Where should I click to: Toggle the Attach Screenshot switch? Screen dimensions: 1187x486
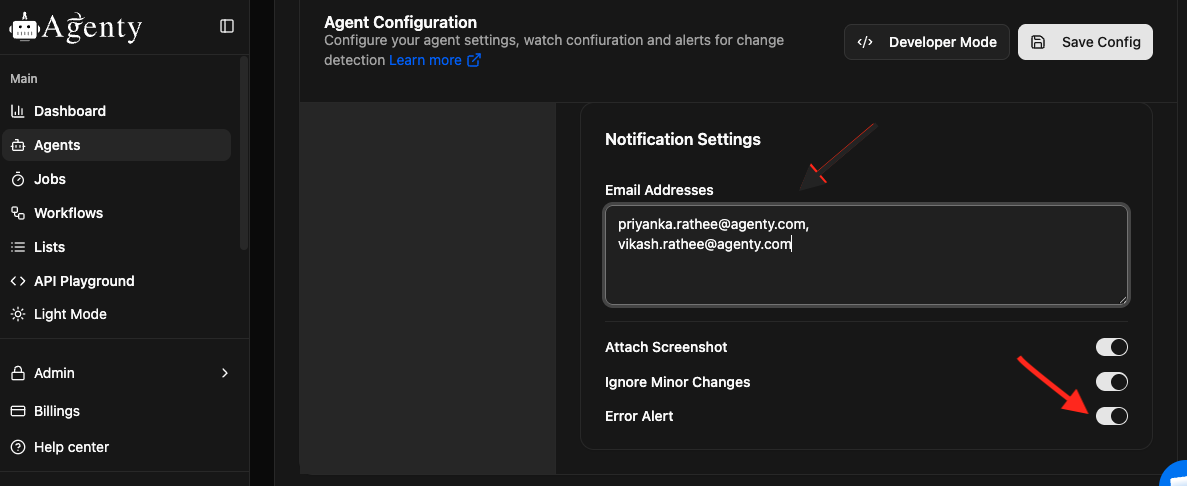tap(1112, 347)
